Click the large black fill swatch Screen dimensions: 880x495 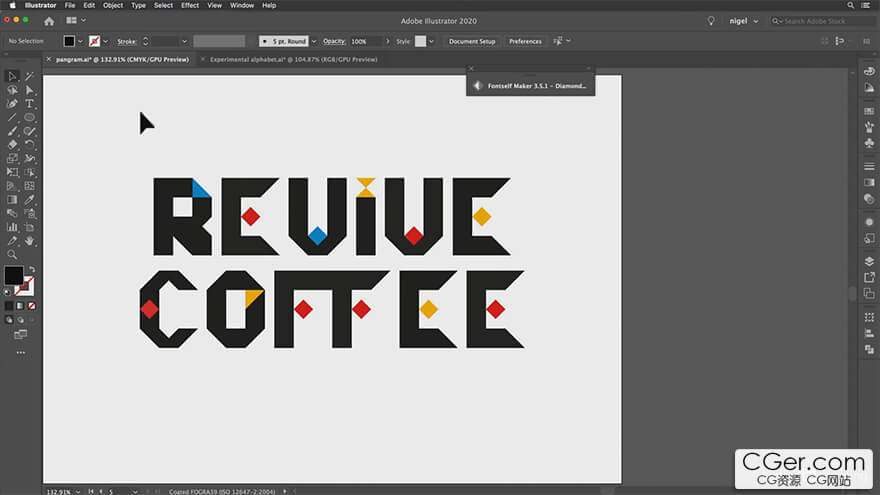(13, 275)
